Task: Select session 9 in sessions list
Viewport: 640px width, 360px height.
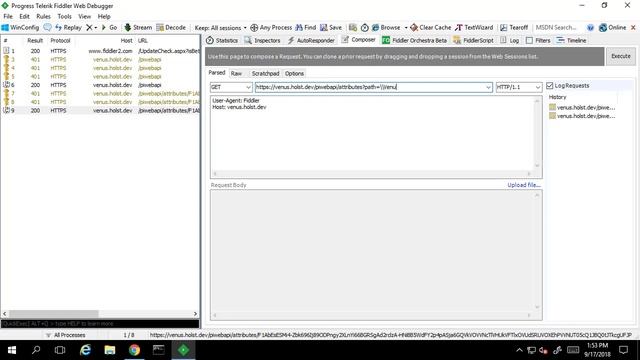Action: (100, 110)
